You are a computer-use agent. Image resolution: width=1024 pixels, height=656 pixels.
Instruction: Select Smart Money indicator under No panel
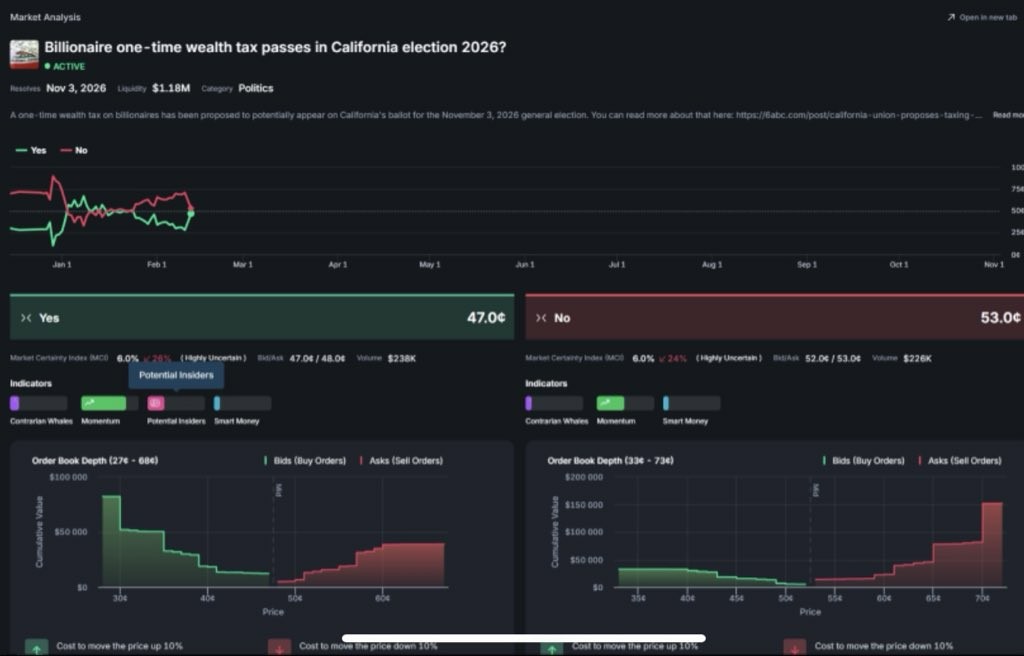click(692, 403)
